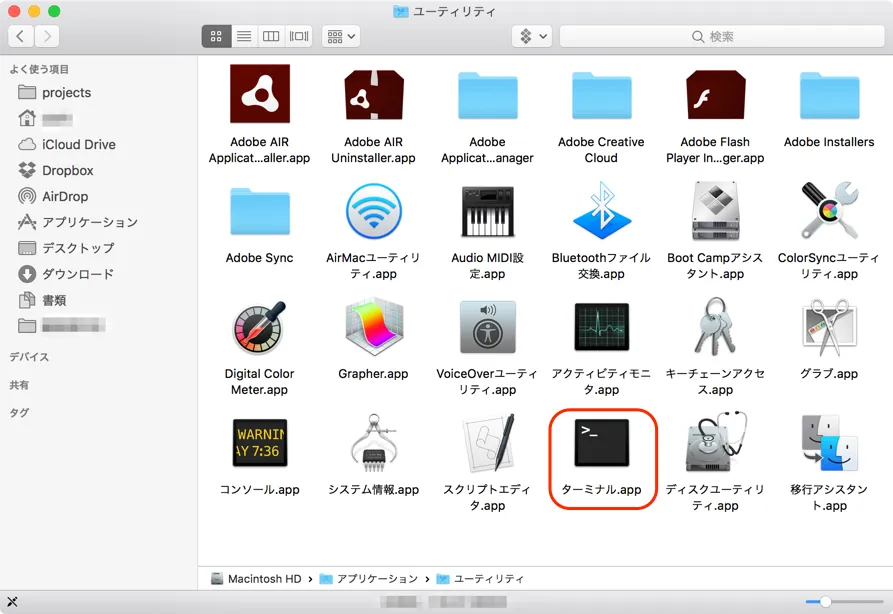
Task: Go to Macintosh HD in path bar
Action: click(256, 579)
